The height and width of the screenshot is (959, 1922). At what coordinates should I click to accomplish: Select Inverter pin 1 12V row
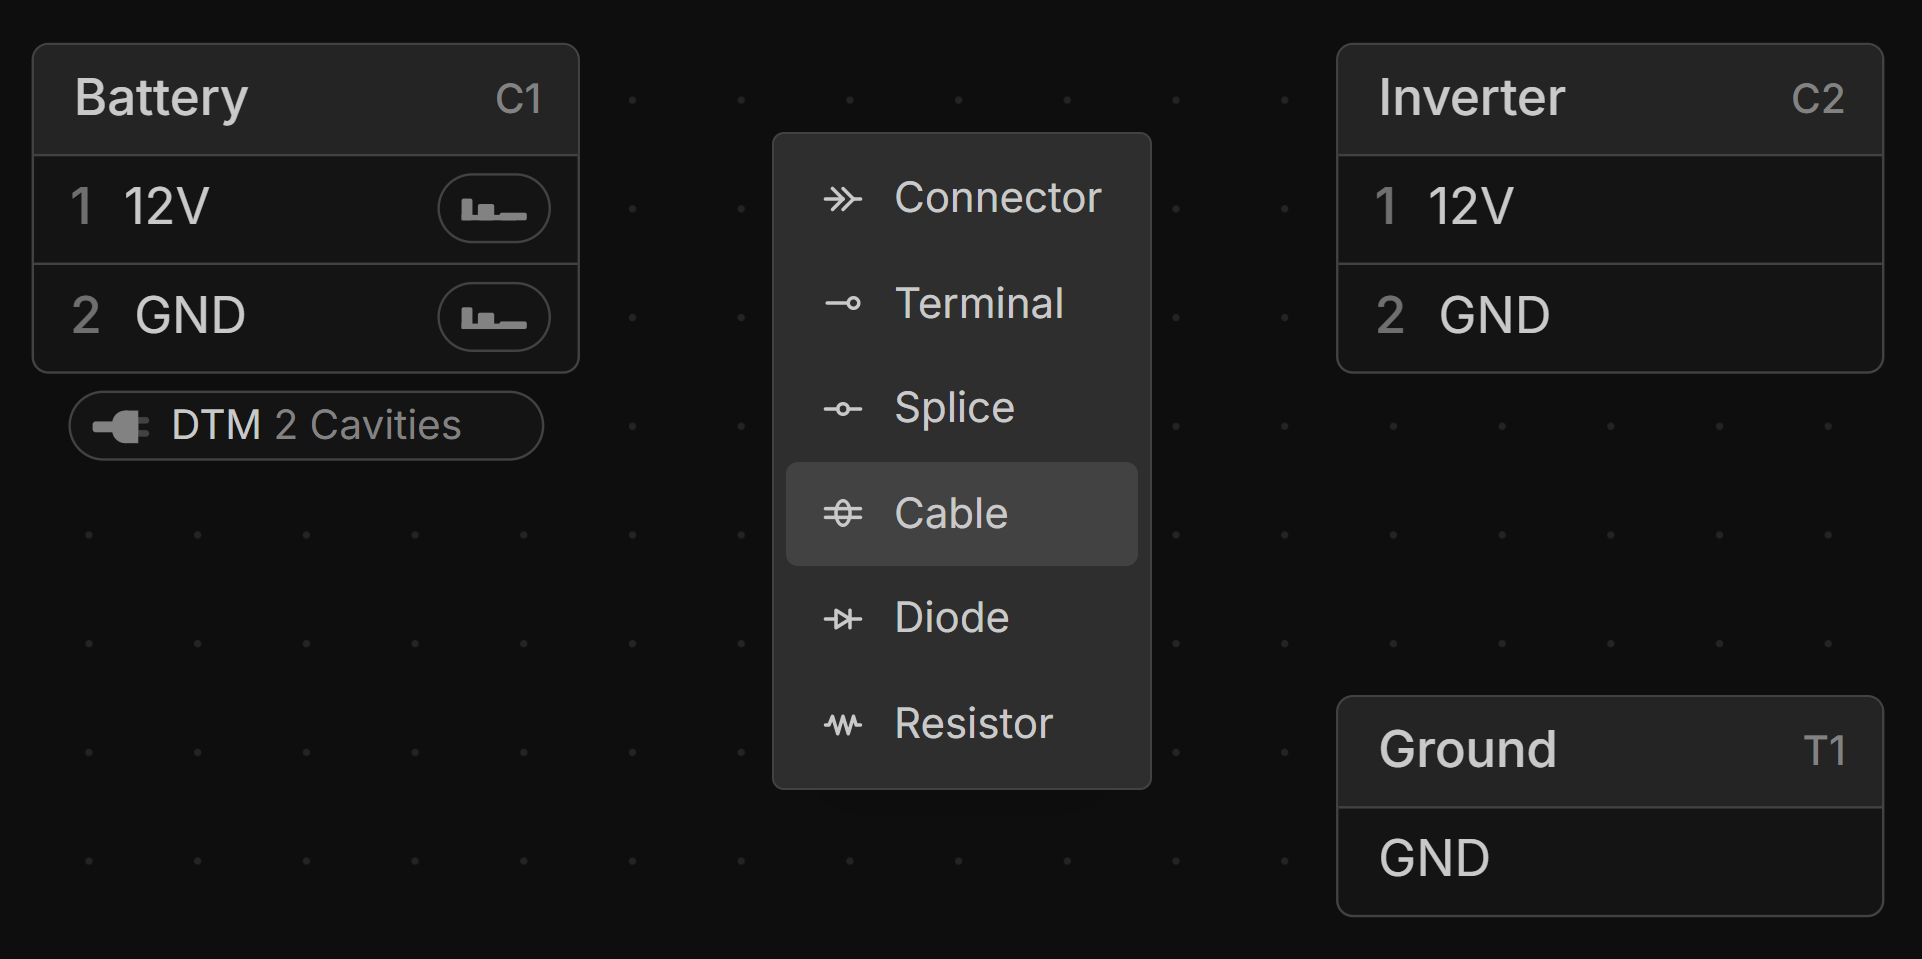point(1609,208)
